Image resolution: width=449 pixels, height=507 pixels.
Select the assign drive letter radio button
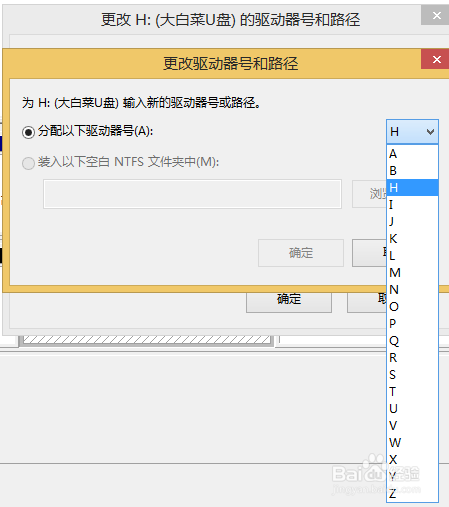tap(28, 132)
